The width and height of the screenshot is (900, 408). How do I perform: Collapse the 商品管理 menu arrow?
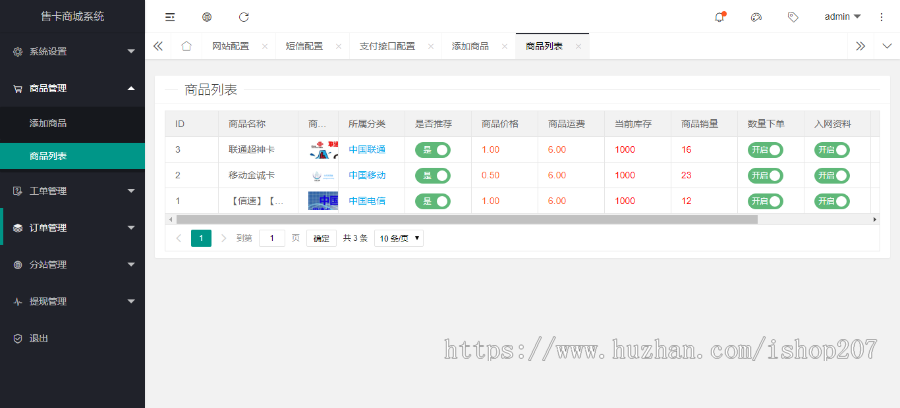131,88
